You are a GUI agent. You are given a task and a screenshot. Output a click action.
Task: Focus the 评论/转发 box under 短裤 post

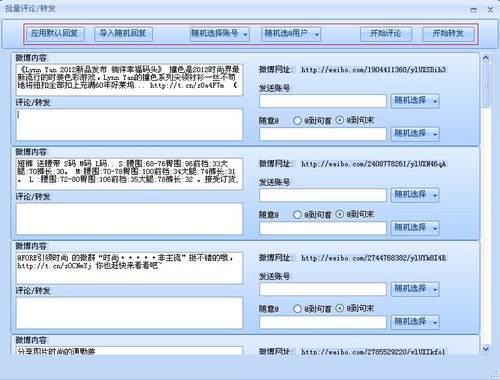click(129, 219)
